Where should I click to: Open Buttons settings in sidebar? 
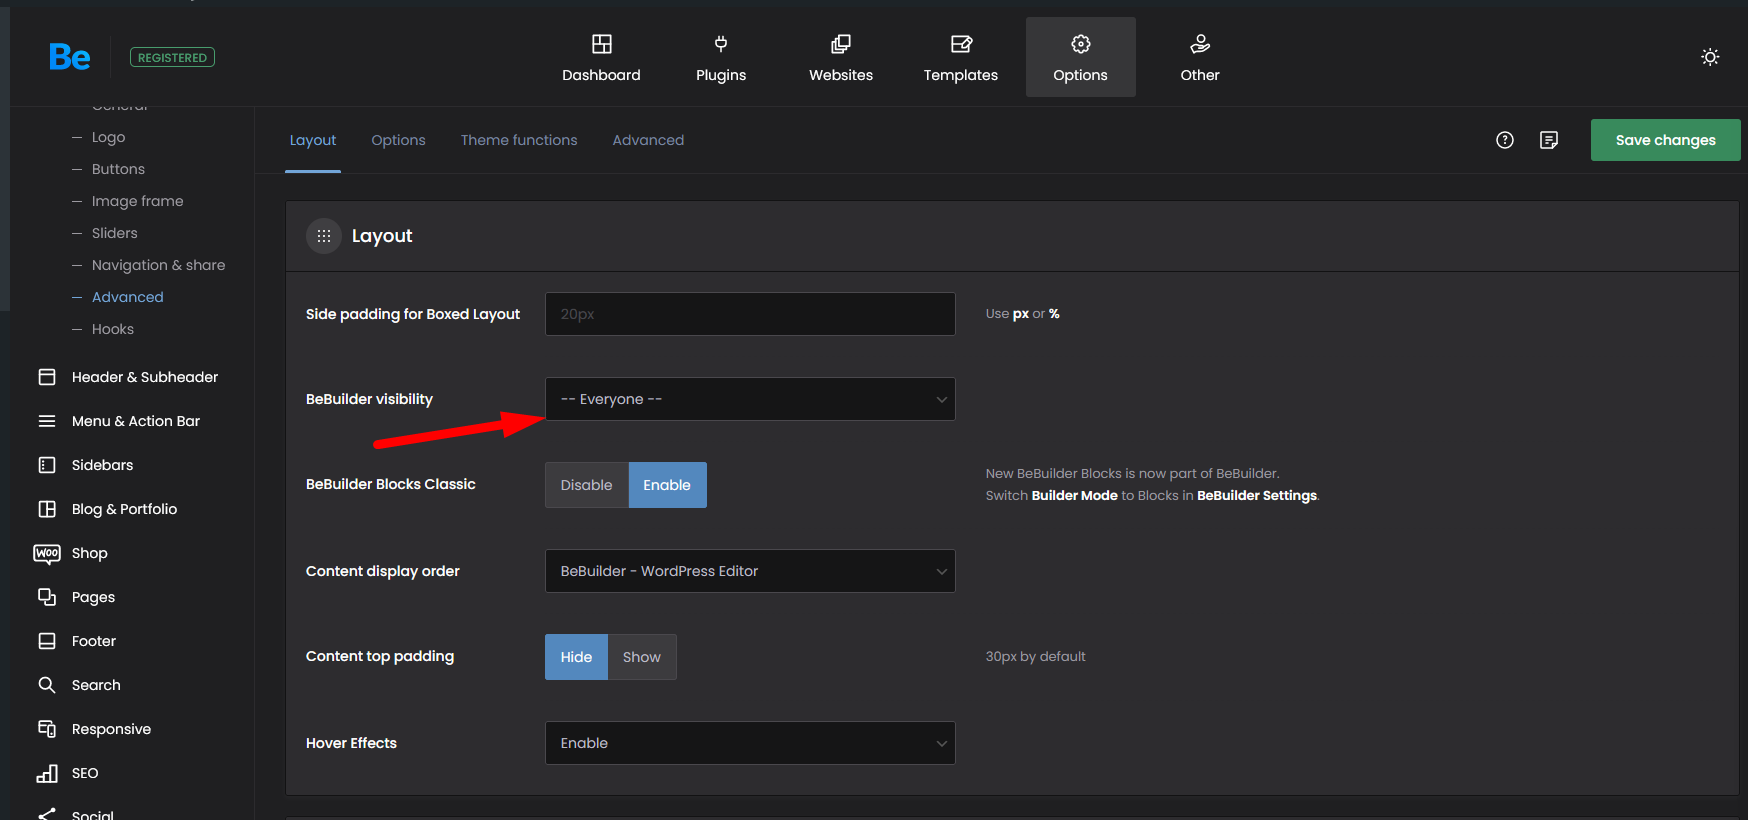pos(118,169)
